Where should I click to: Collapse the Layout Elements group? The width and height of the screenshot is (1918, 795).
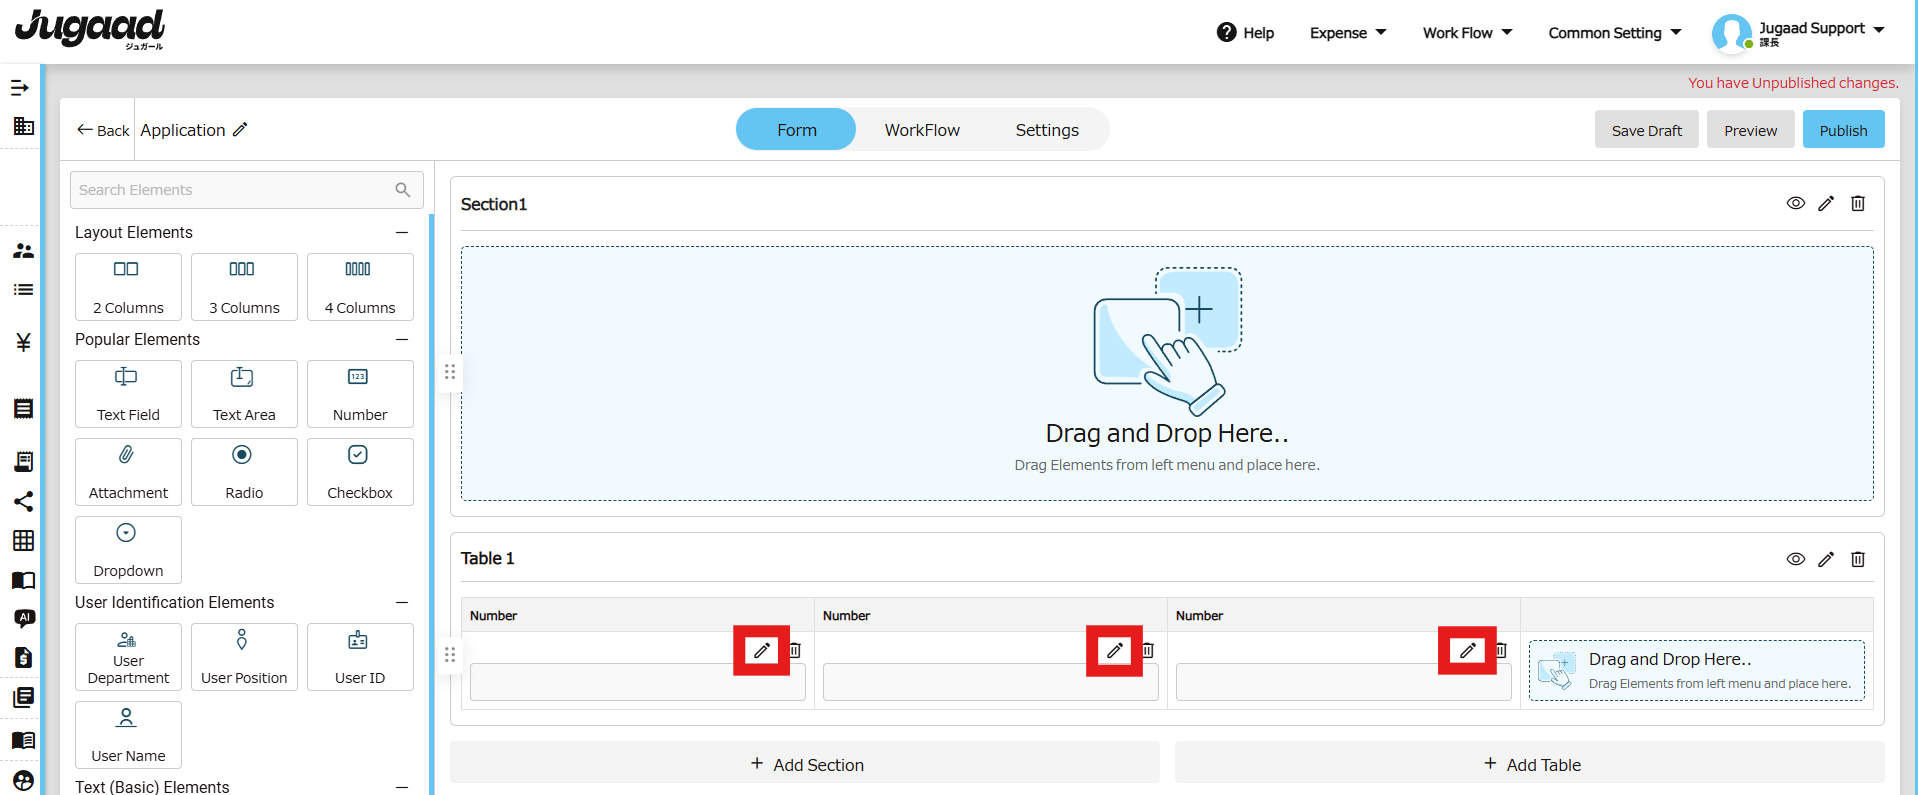[x=402, y=233]
